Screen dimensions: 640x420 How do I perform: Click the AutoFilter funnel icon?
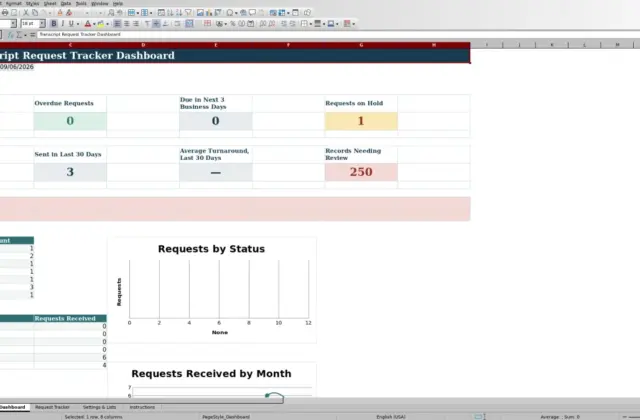(x=188, y=12)
